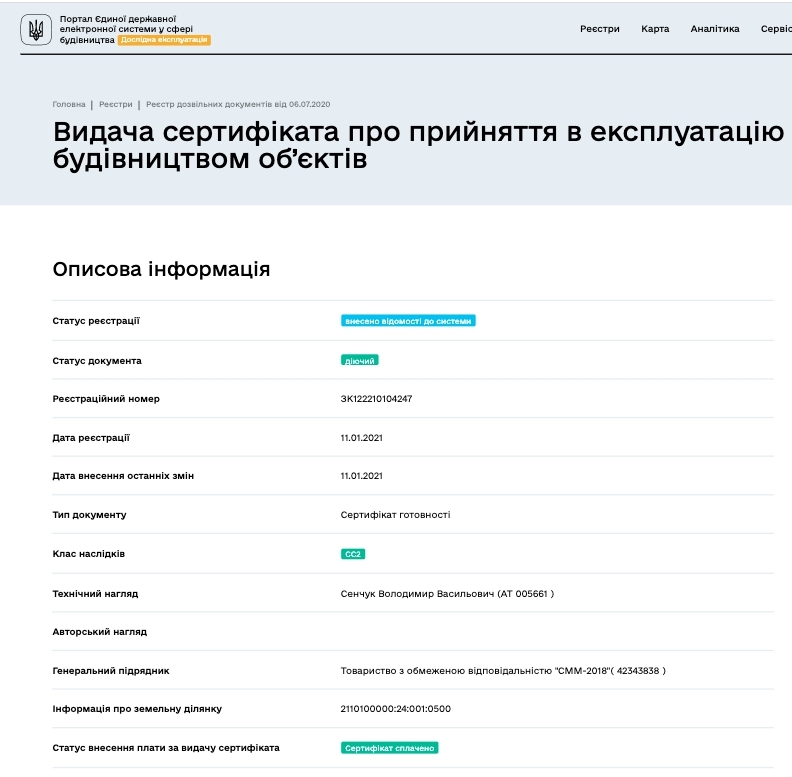The height and width of the screenshot is (777, 792).
Task: Click the 'Технічний нагляд' label
Action: pyautogui.click(x=95, y=594)
